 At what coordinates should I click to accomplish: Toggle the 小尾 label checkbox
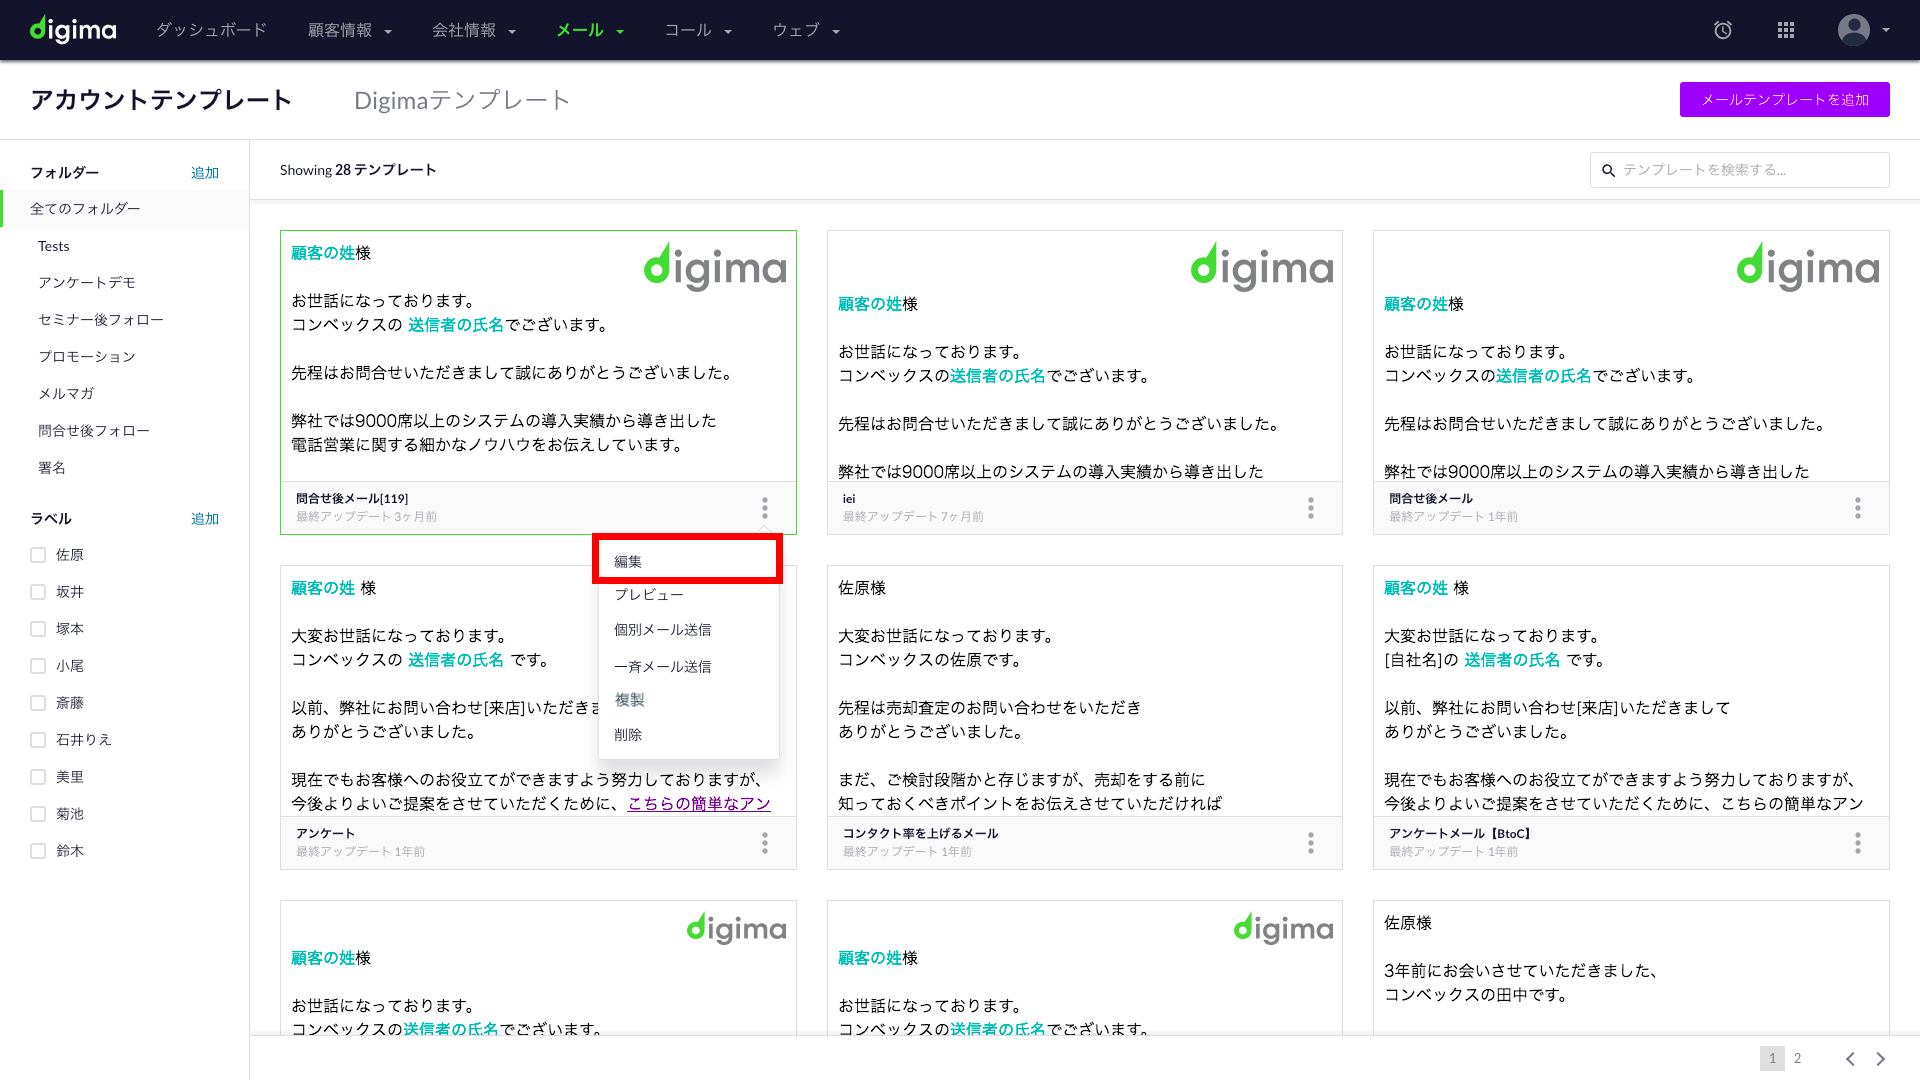tap(38, 666)
